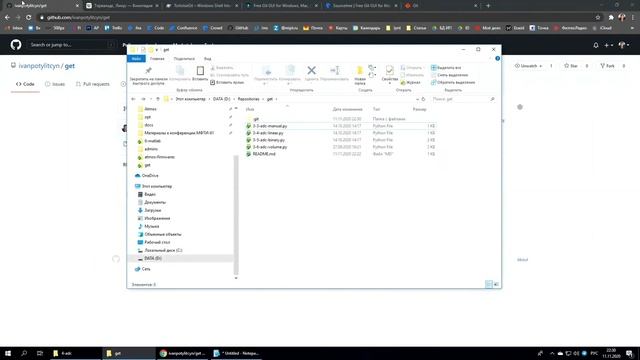The image size is (640, 360).
Task: Pin folder to Quick access in Explorer ribbon
Action: (x=149, y=76)
